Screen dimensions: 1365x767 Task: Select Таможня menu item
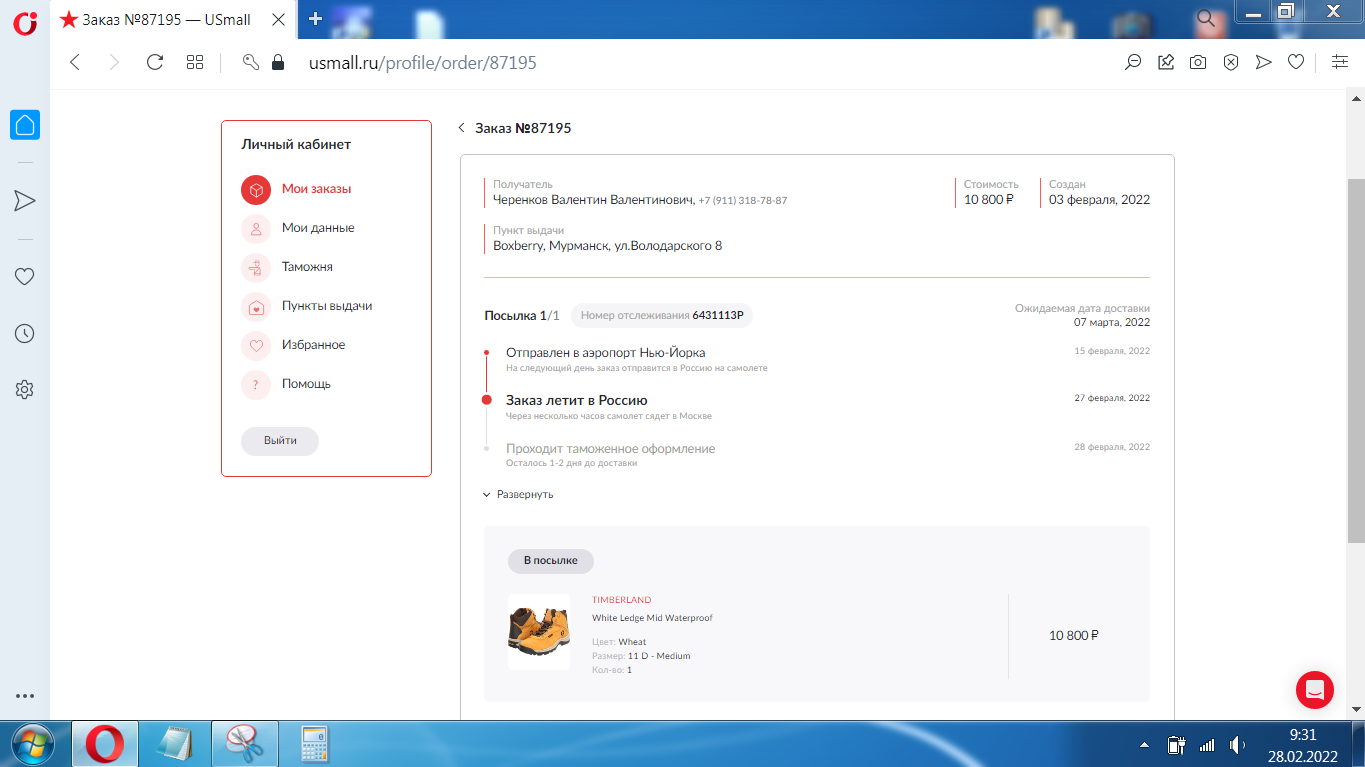point(307,267)
